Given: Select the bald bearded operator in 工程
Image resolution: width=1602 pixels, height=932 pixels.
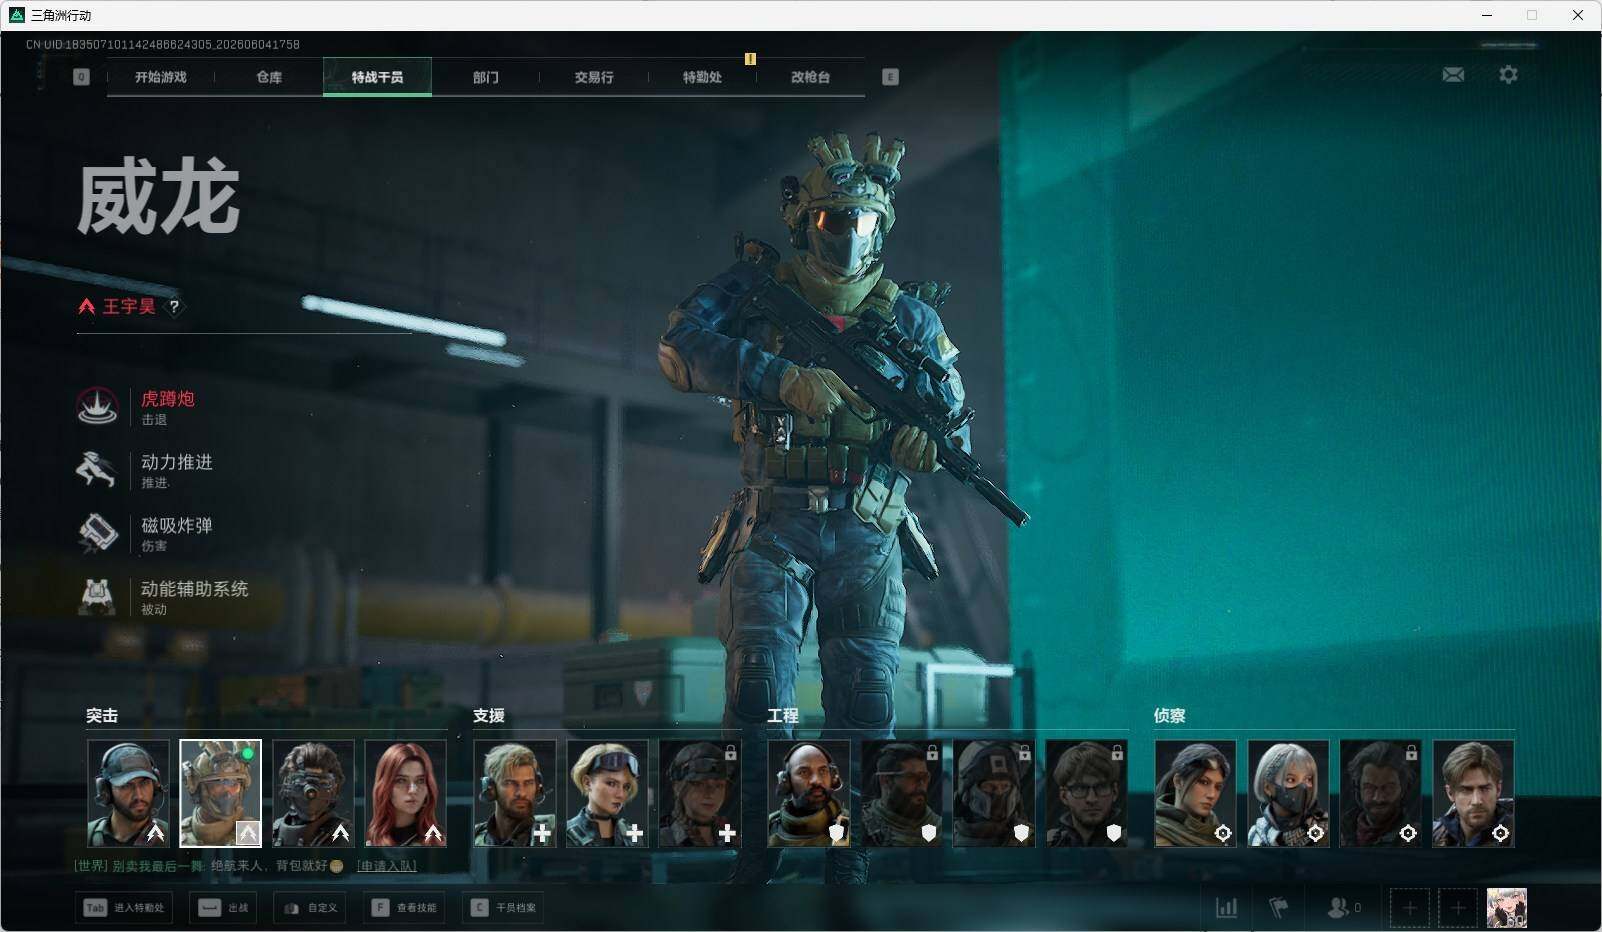Looking at the screenshot, I should tap(809, 794).
